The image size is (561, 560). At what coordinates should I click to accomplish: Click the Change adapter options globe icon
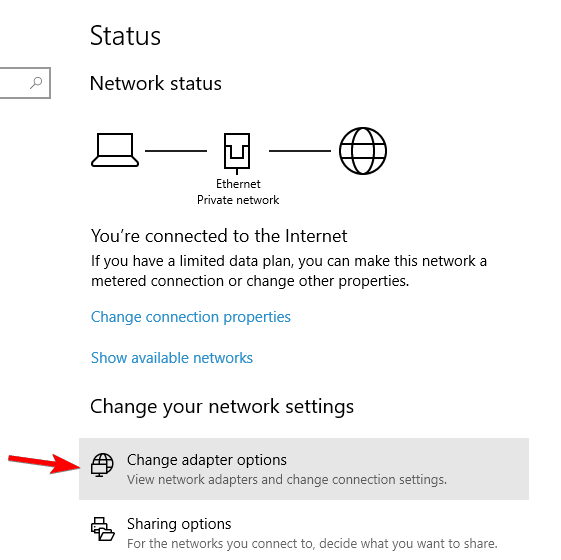tap(102, 465)
